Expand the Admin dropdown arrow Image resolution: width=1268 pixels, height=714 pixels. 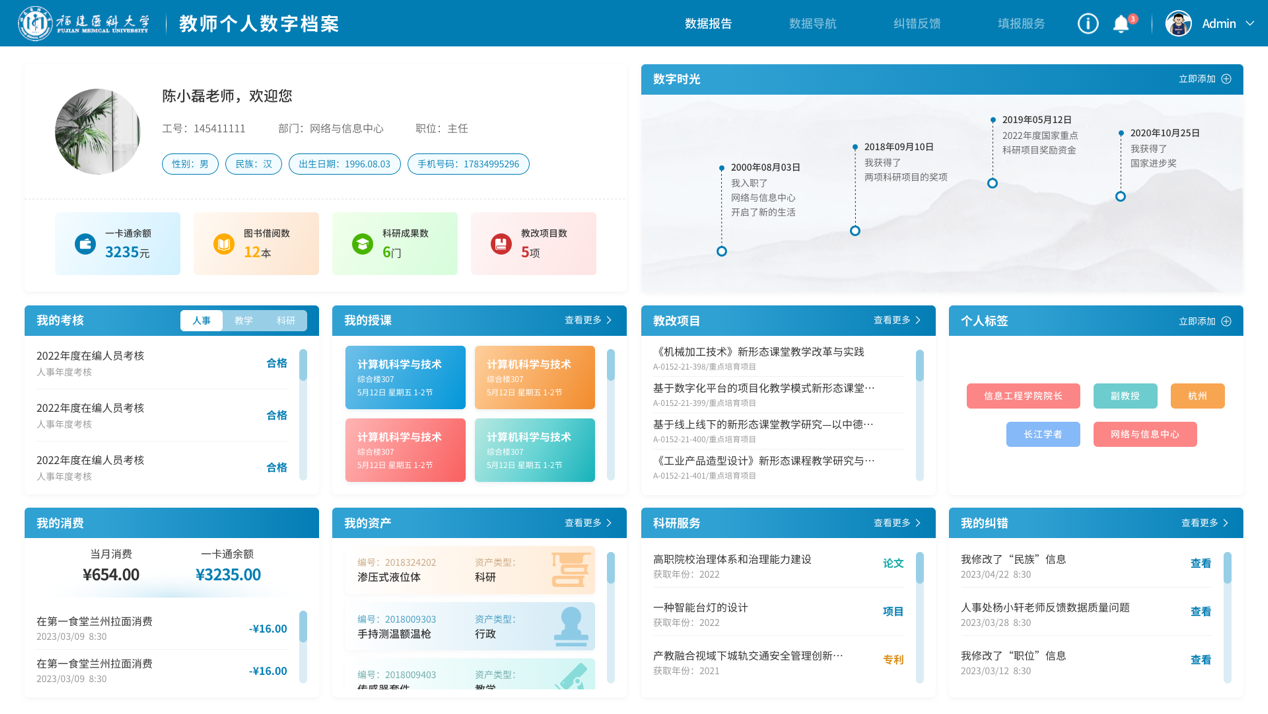1250,23
